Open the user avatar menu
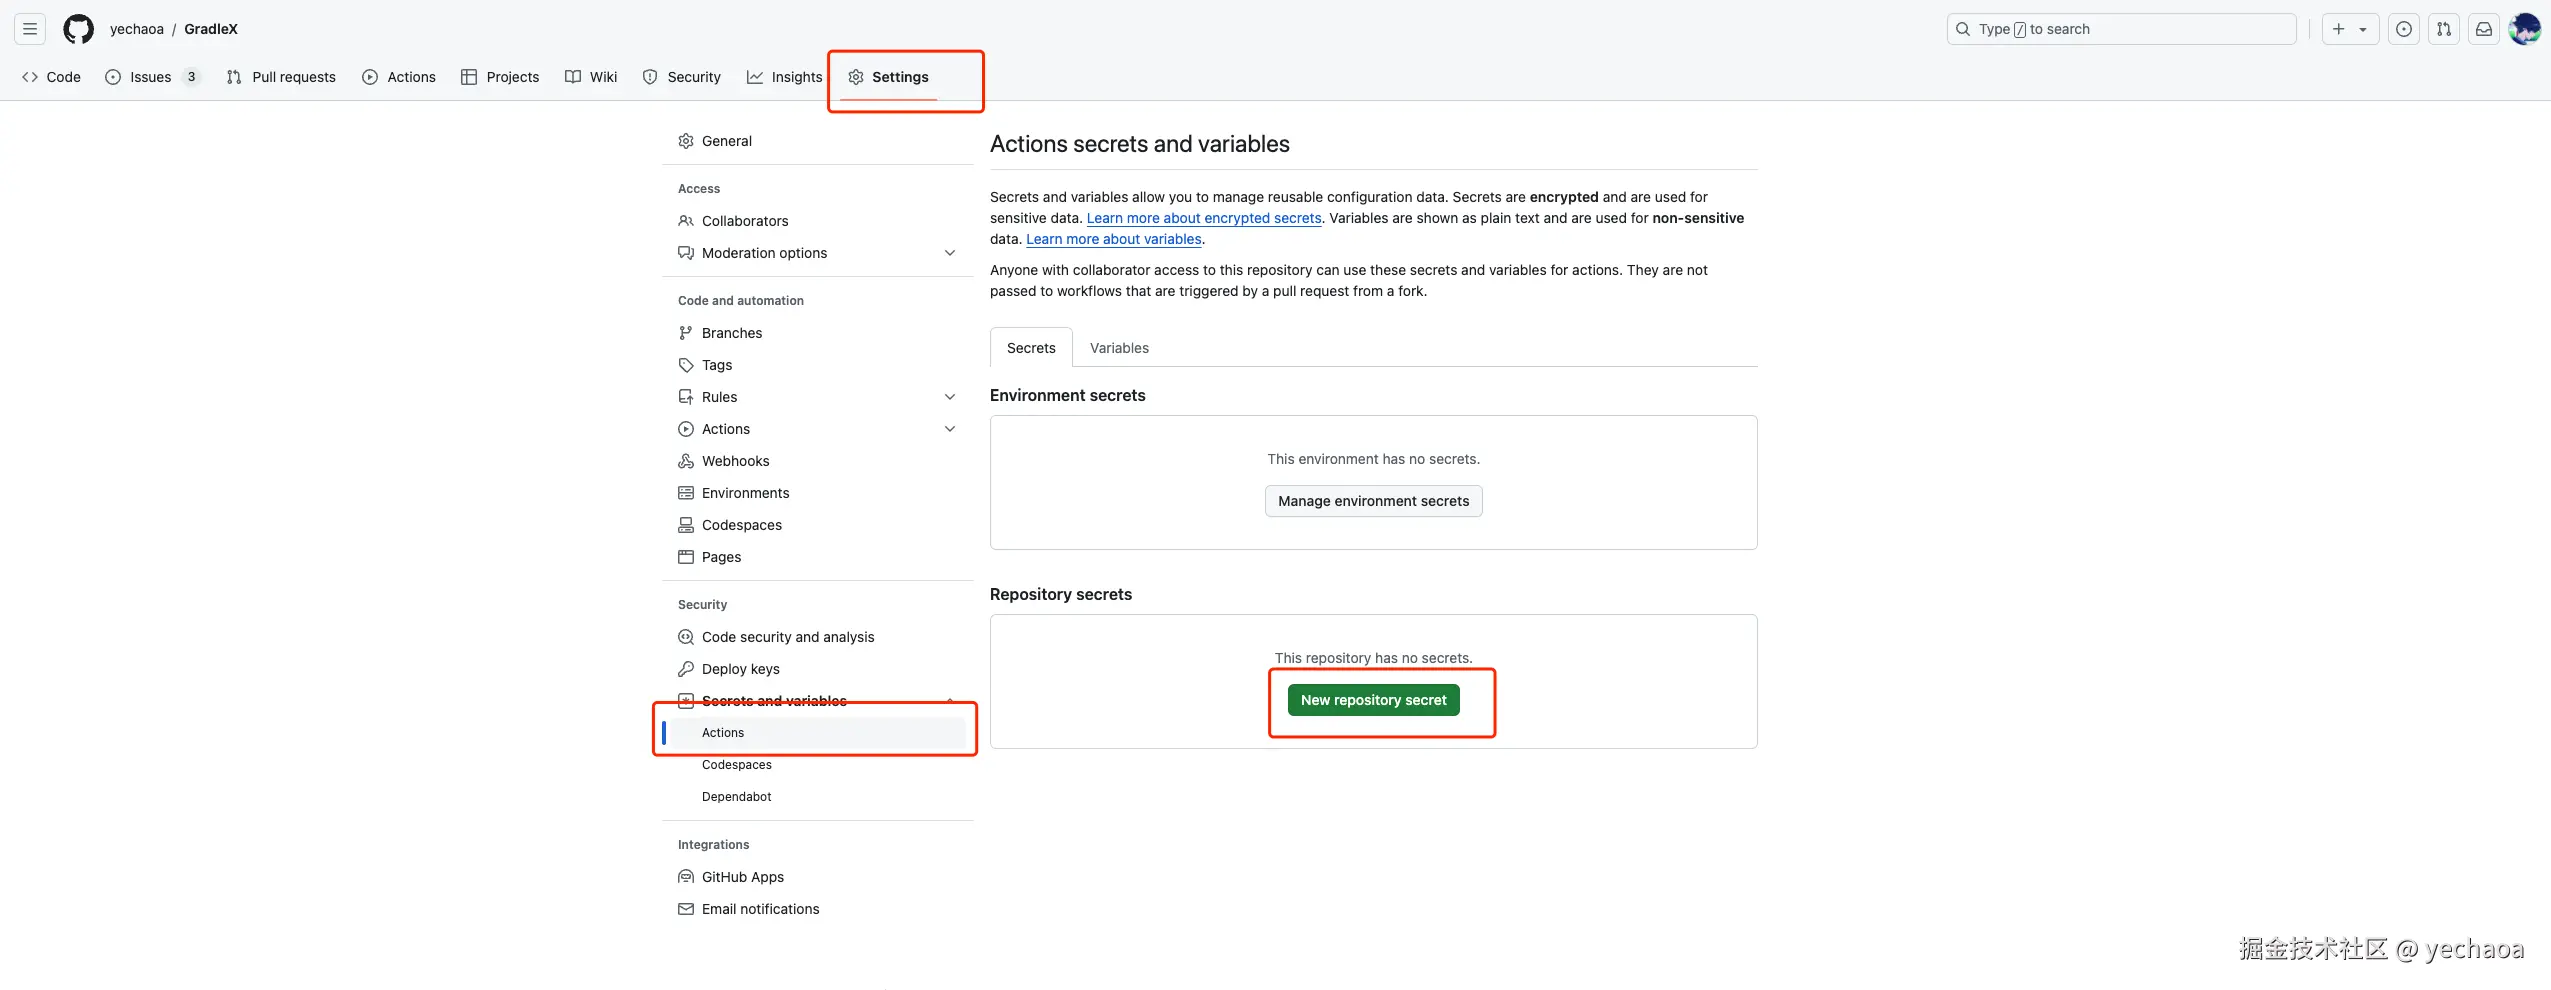2551x990 pixels. 2525,29
